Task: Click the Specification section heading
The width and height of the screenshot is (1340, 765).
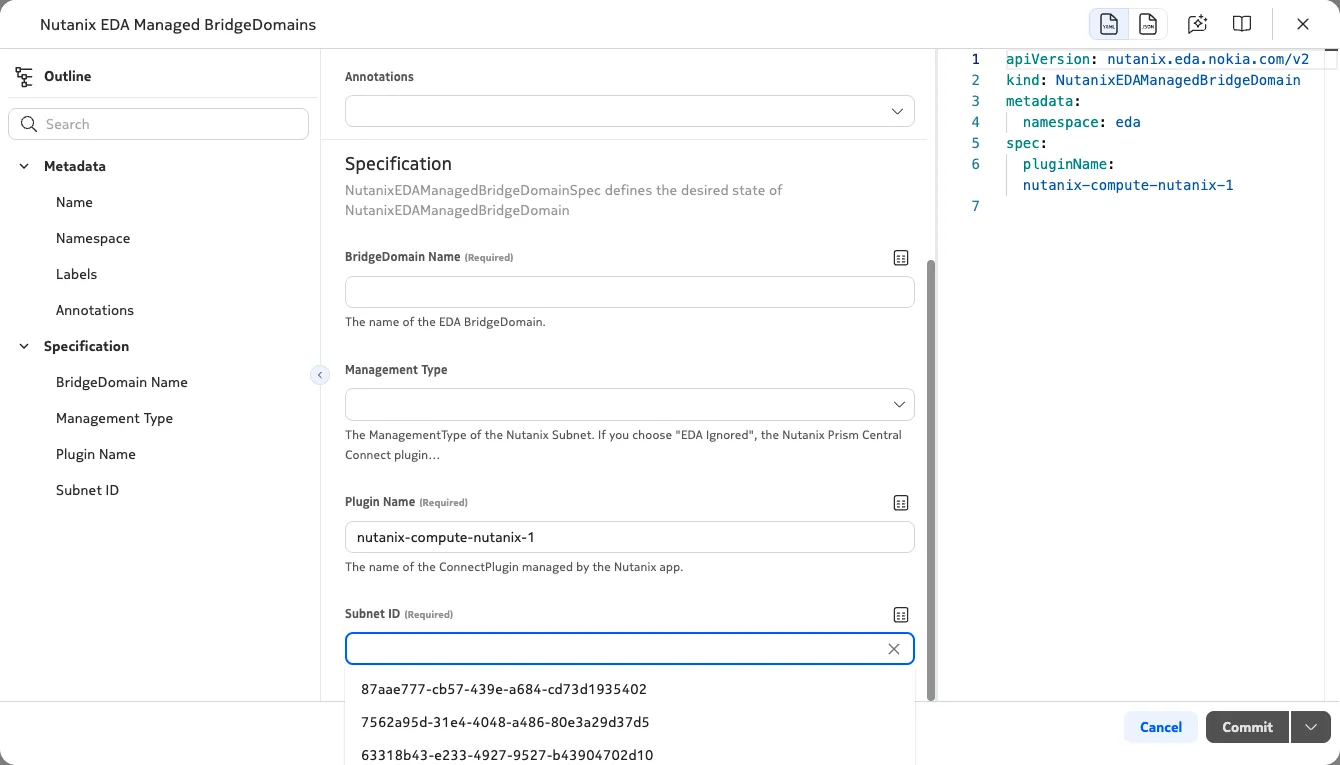Action: (398, 163)
